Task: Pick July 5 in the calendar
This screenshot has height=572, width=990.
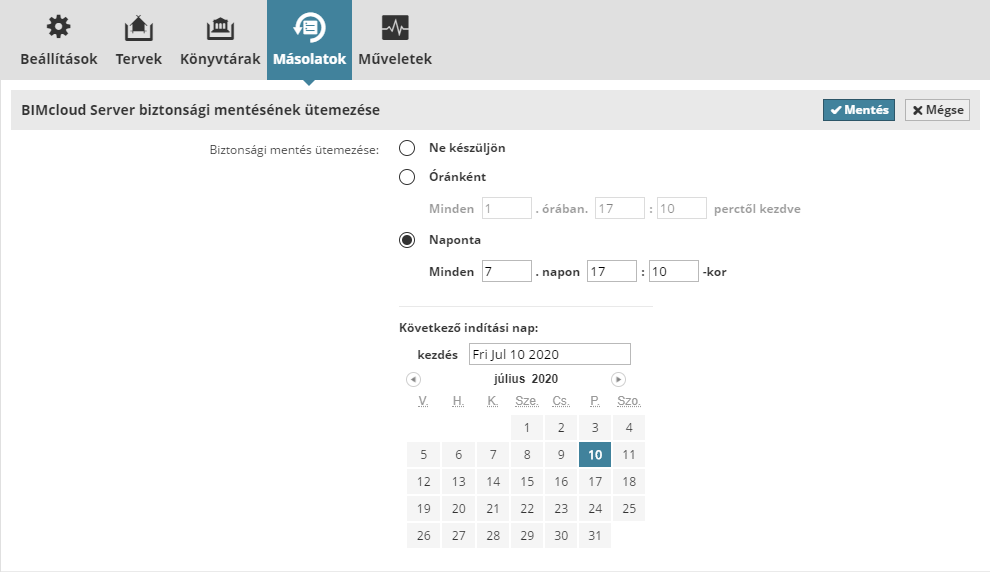Action: [424, 455]
